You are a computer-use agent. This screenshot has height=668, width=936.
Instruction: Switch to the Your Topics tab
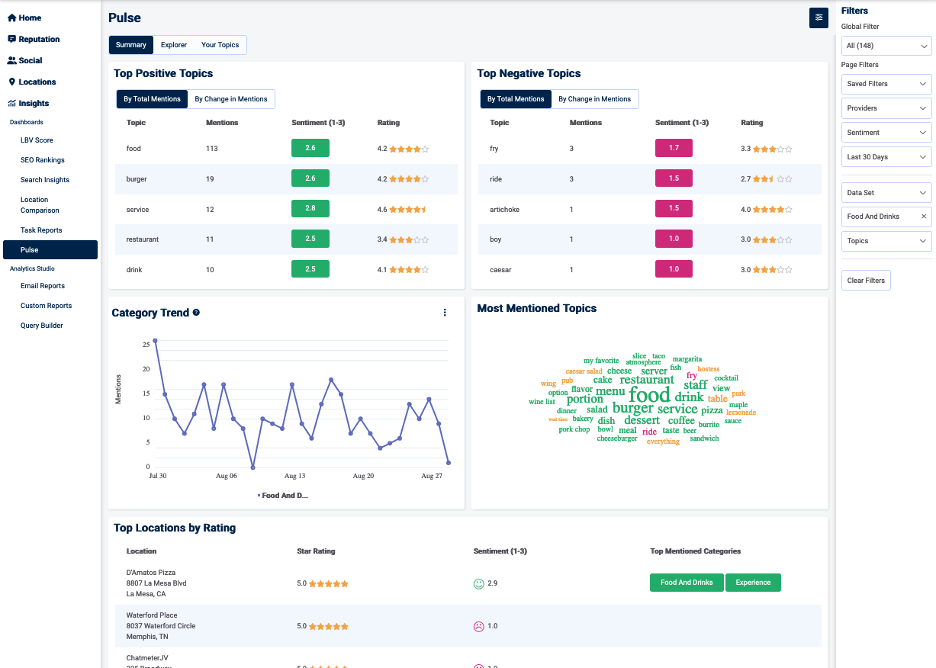click(220, 45)
